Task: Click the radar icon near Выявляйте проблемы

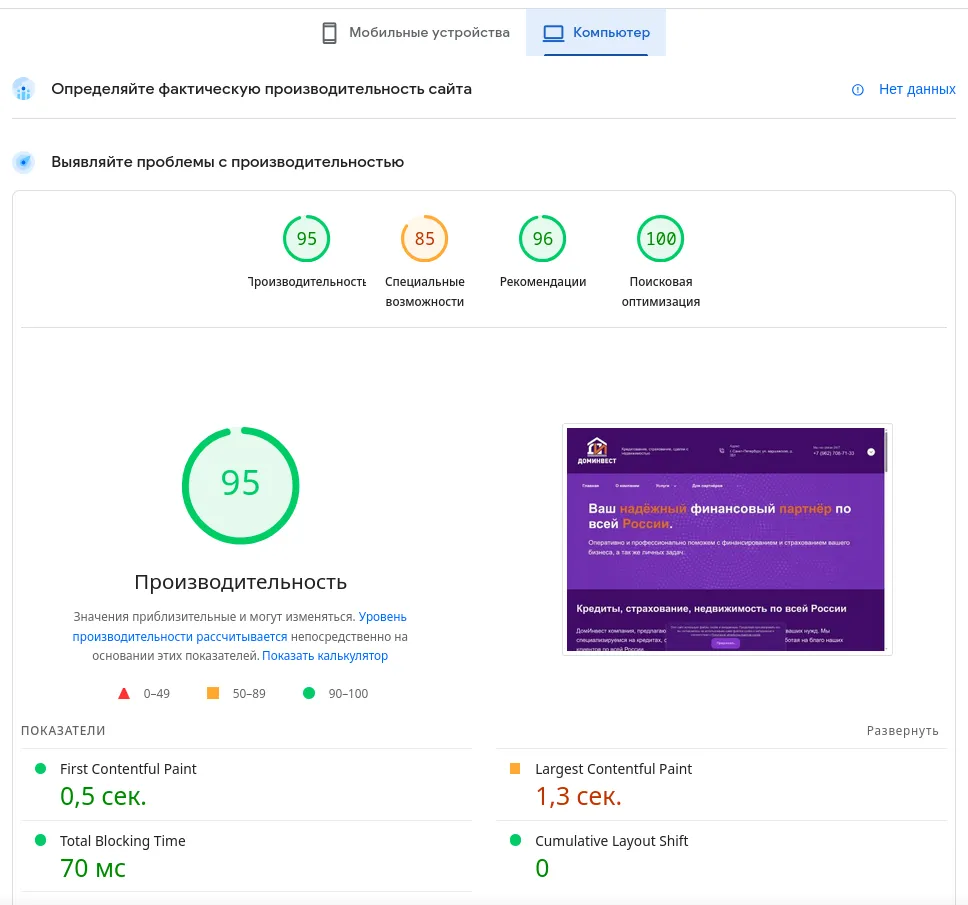Action: pyautogui.click(x=23, y=162)
